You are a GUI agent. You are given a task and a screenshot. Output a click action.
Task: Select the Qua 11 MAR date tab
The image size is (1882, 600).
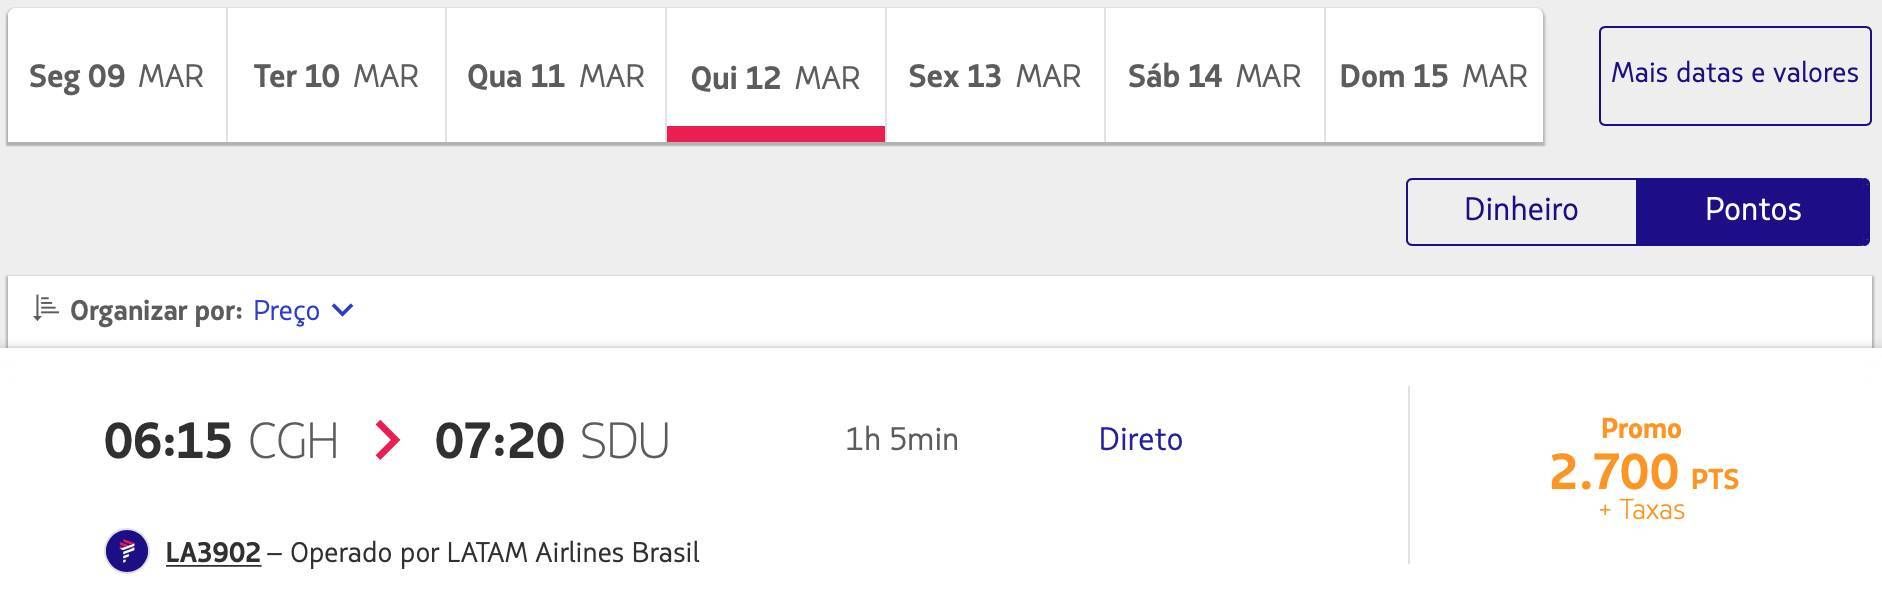pyautogui.click(x=556, y=76)
